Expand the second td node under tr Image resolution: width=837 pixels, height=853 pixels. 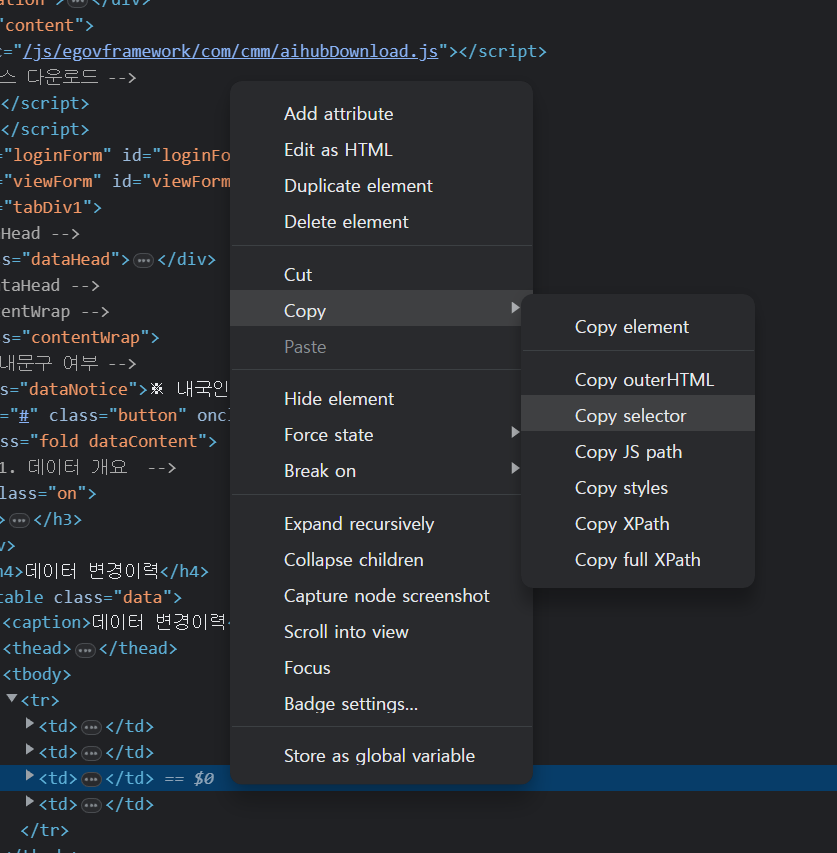click(30, 749)
